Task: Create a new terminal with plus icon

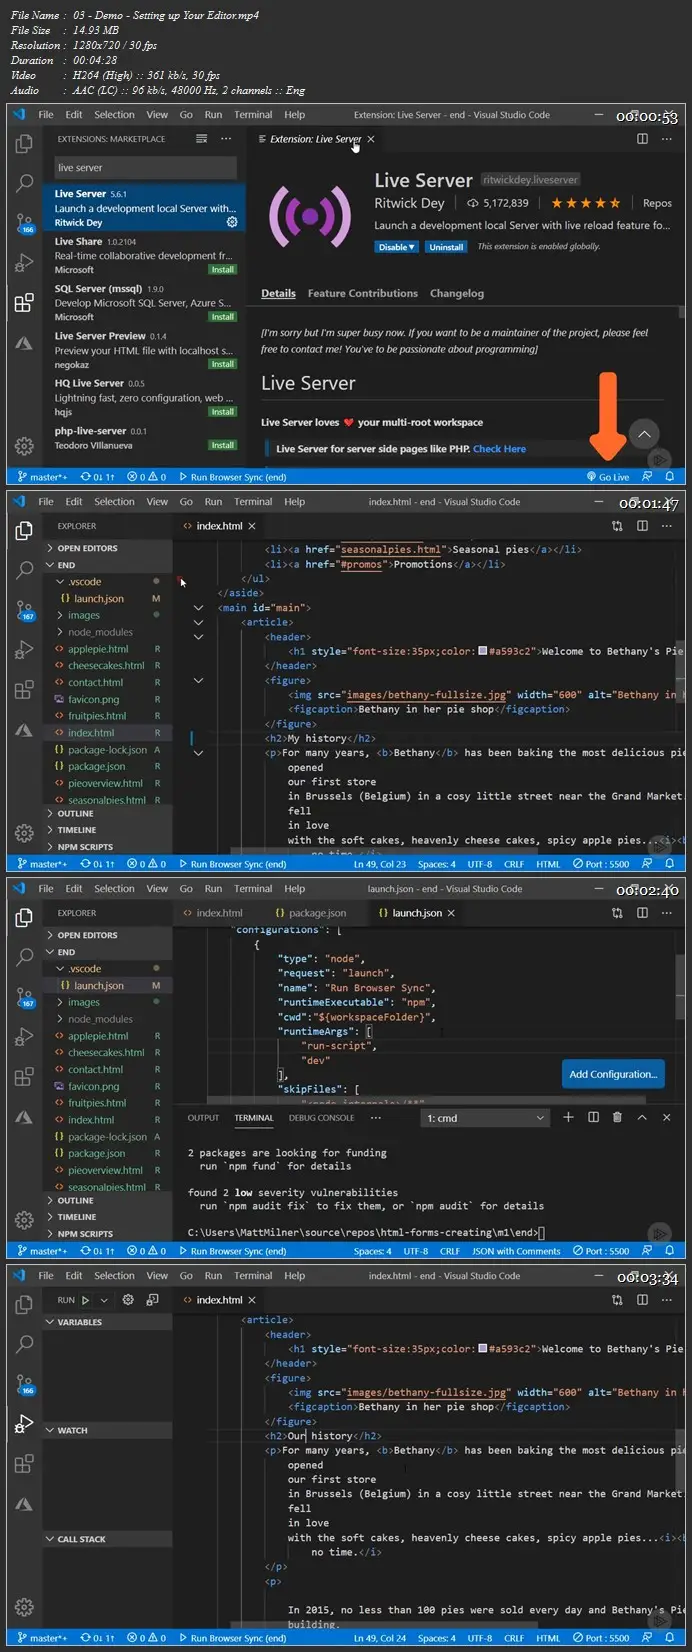Action: (568, 1117)
